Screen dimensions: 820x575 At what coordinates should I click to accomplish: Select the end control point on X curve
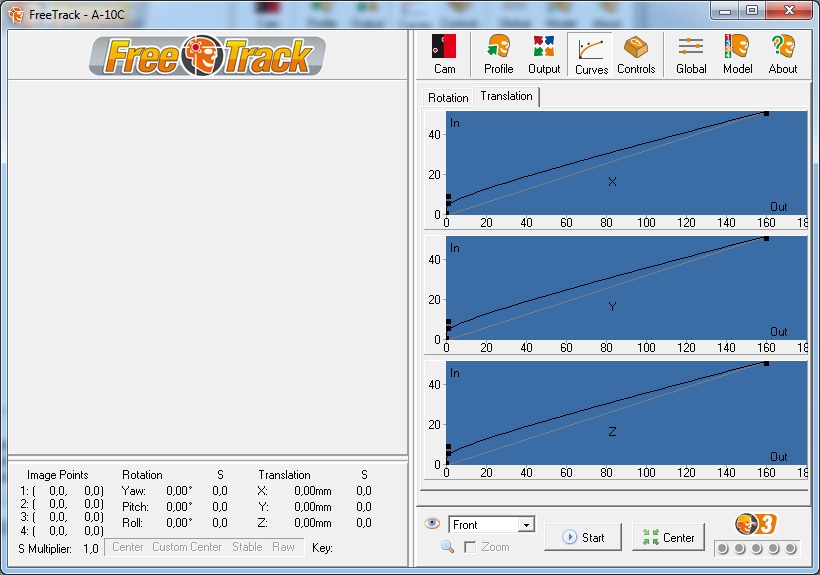(767, 113)
